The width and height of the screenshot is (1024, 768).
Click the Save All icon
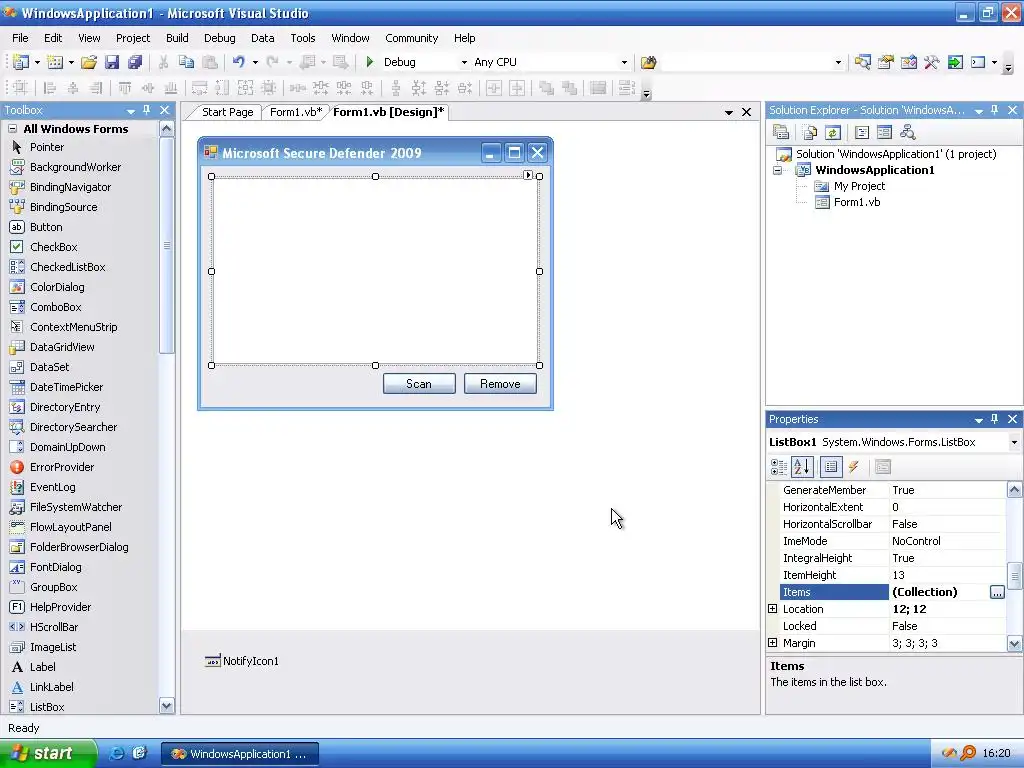[135, 62]
